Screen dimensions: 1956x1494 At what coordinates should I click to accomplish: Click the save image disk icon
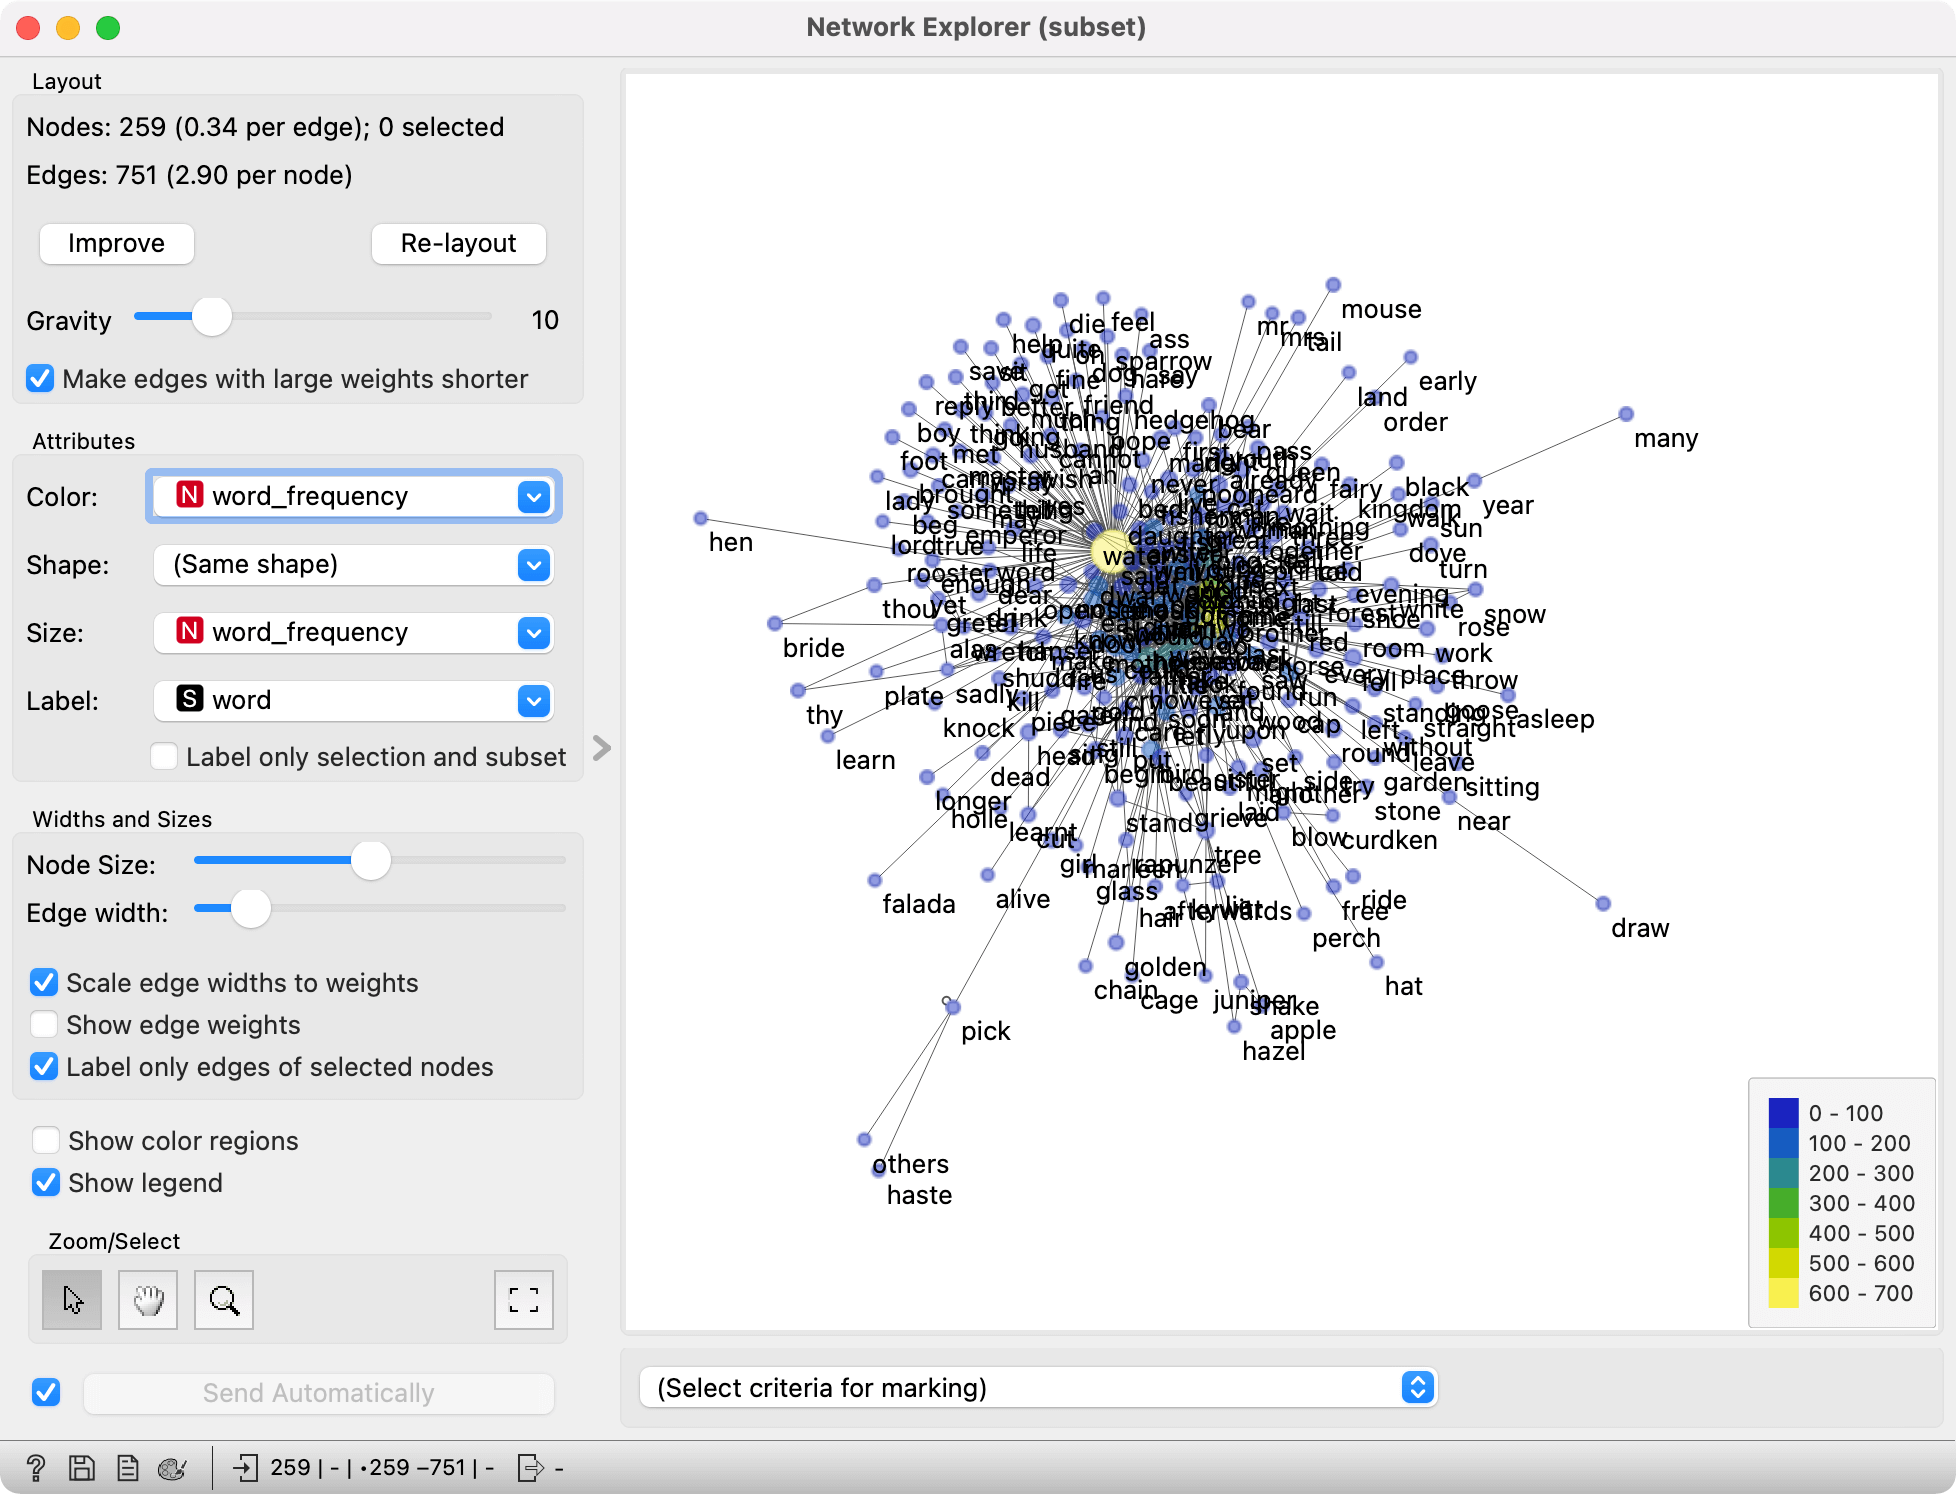[81, 1467]
